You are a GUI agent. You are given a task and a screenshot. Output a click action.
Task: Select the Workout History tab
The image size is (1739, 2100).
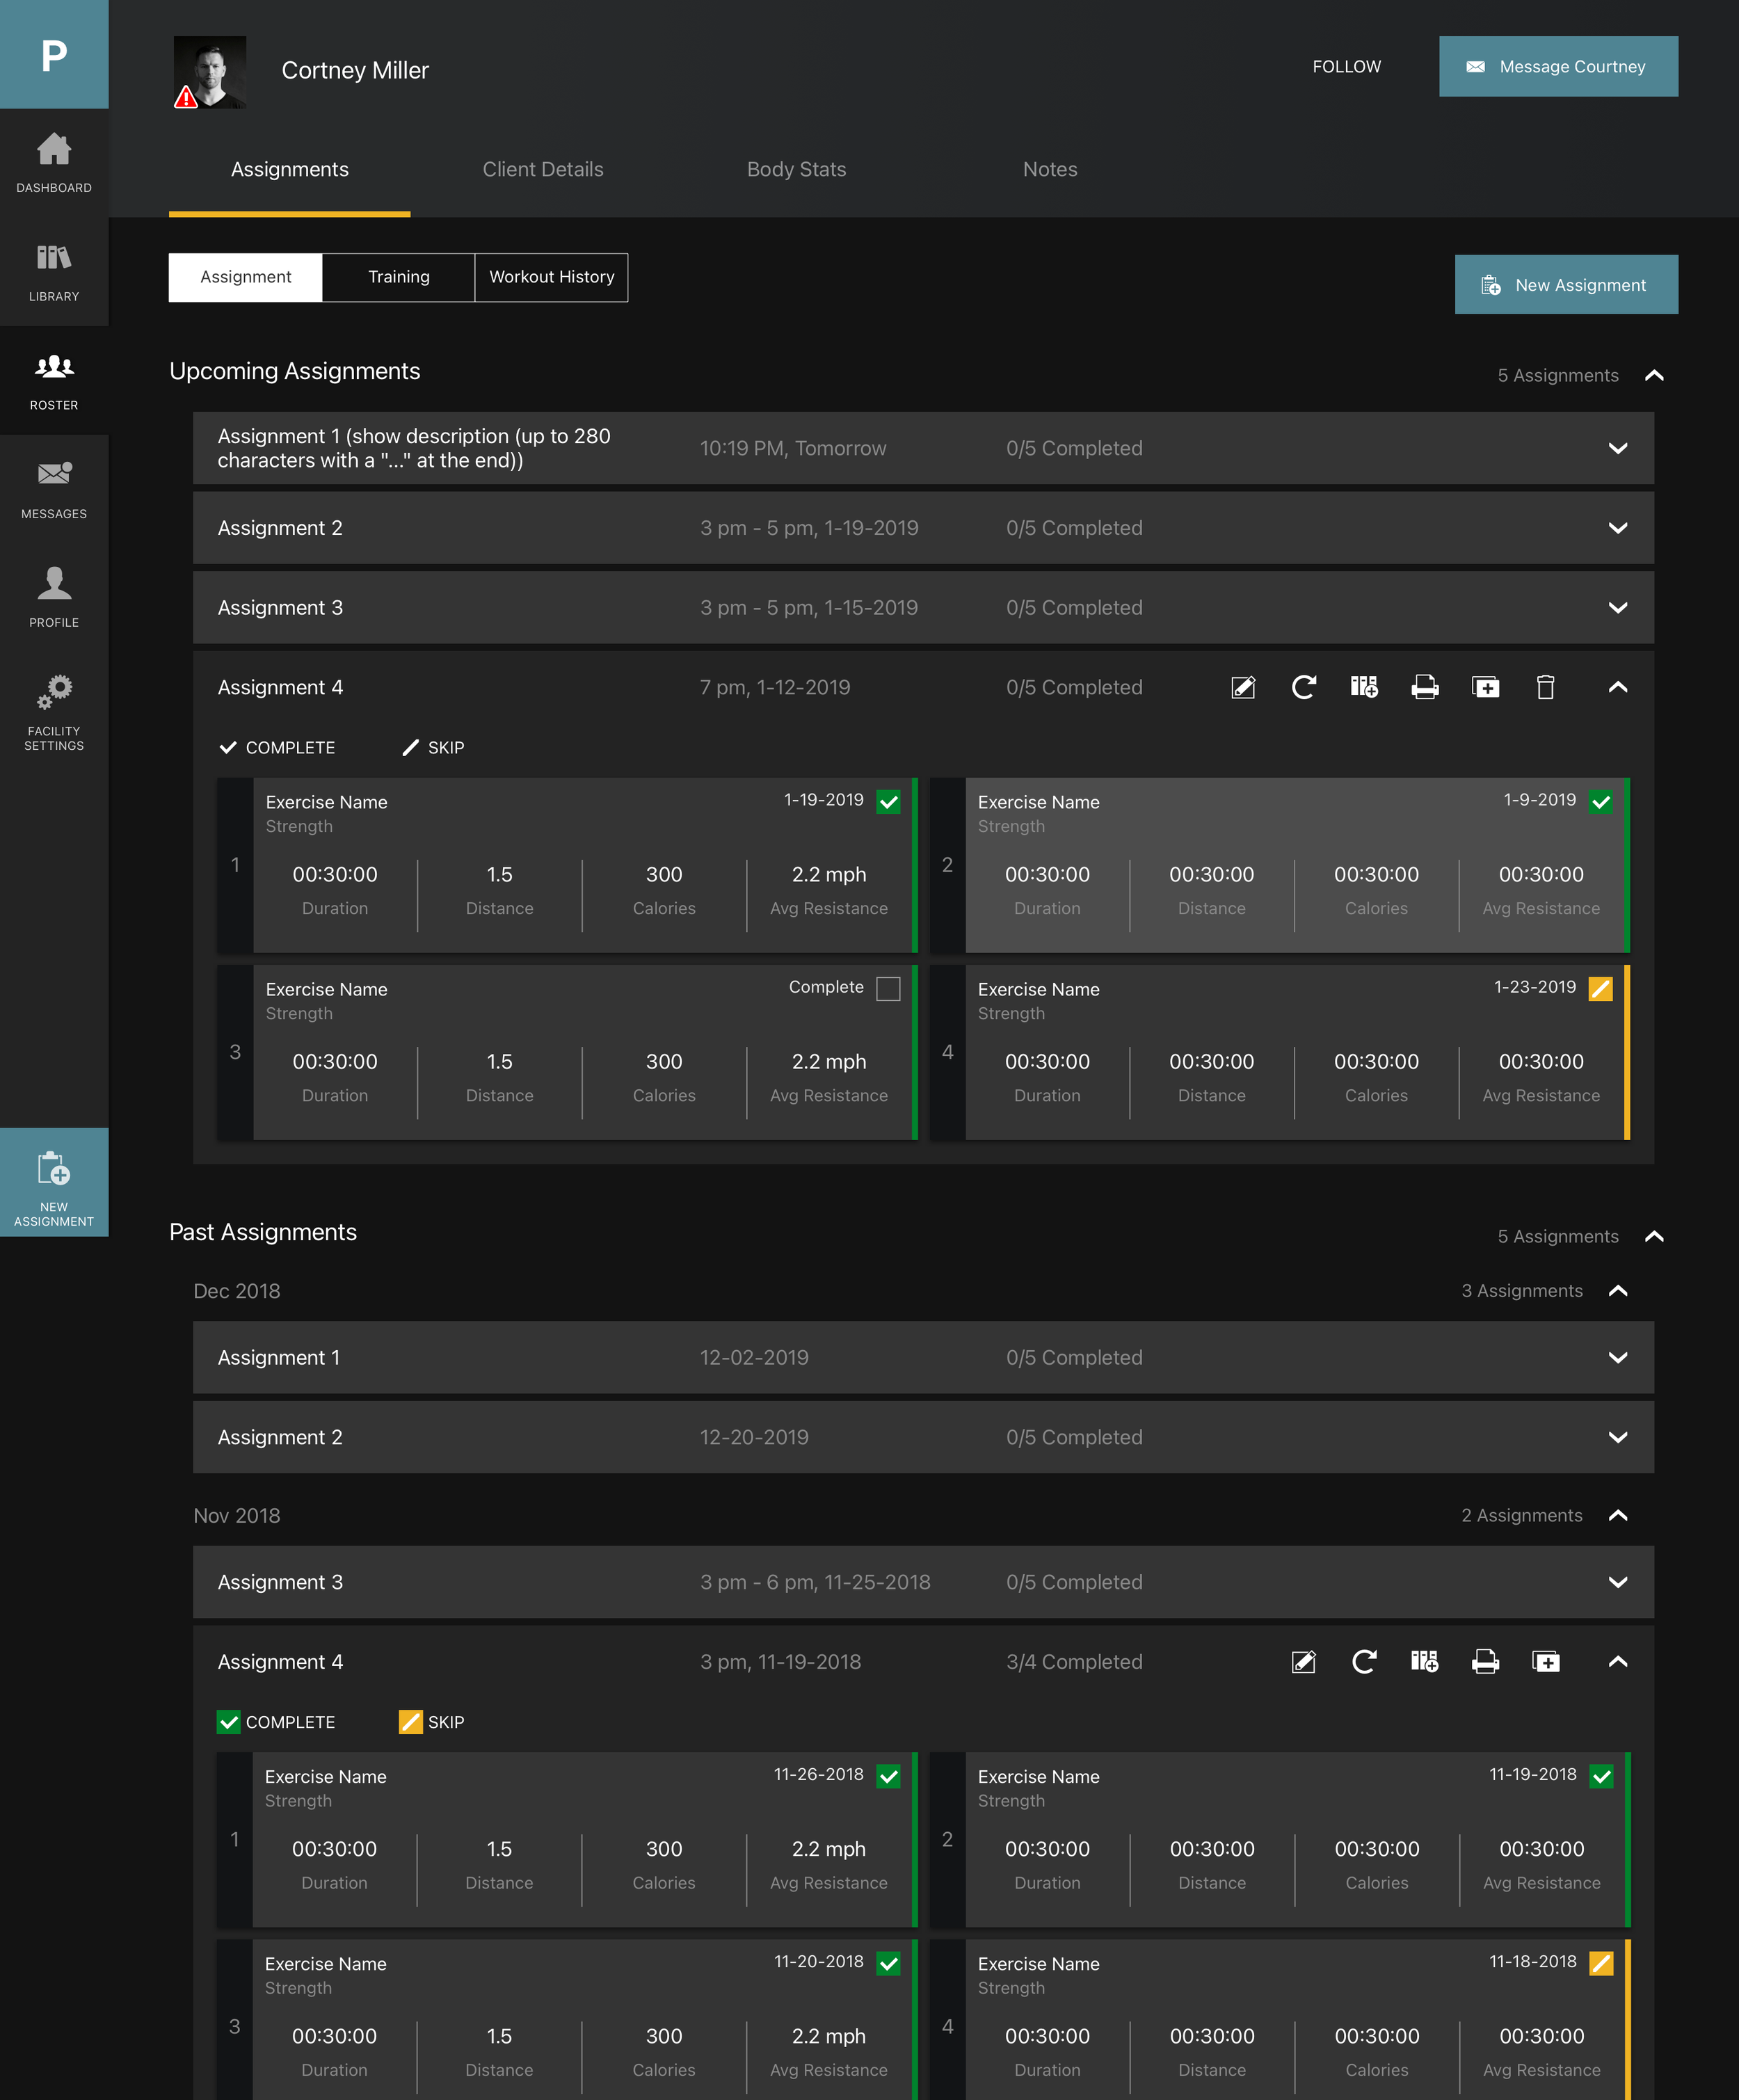[551, 277]
